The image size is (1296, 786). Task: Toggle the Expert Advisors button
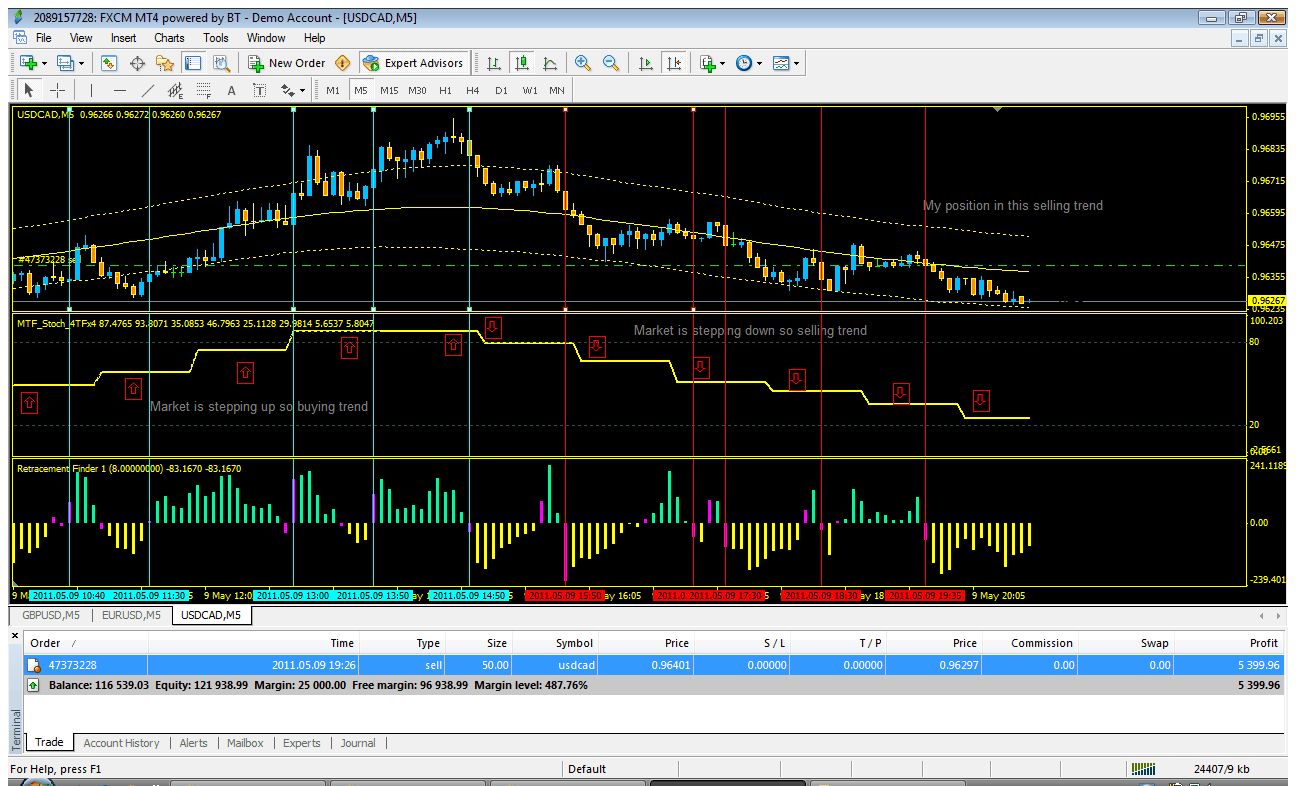point(415,63)
